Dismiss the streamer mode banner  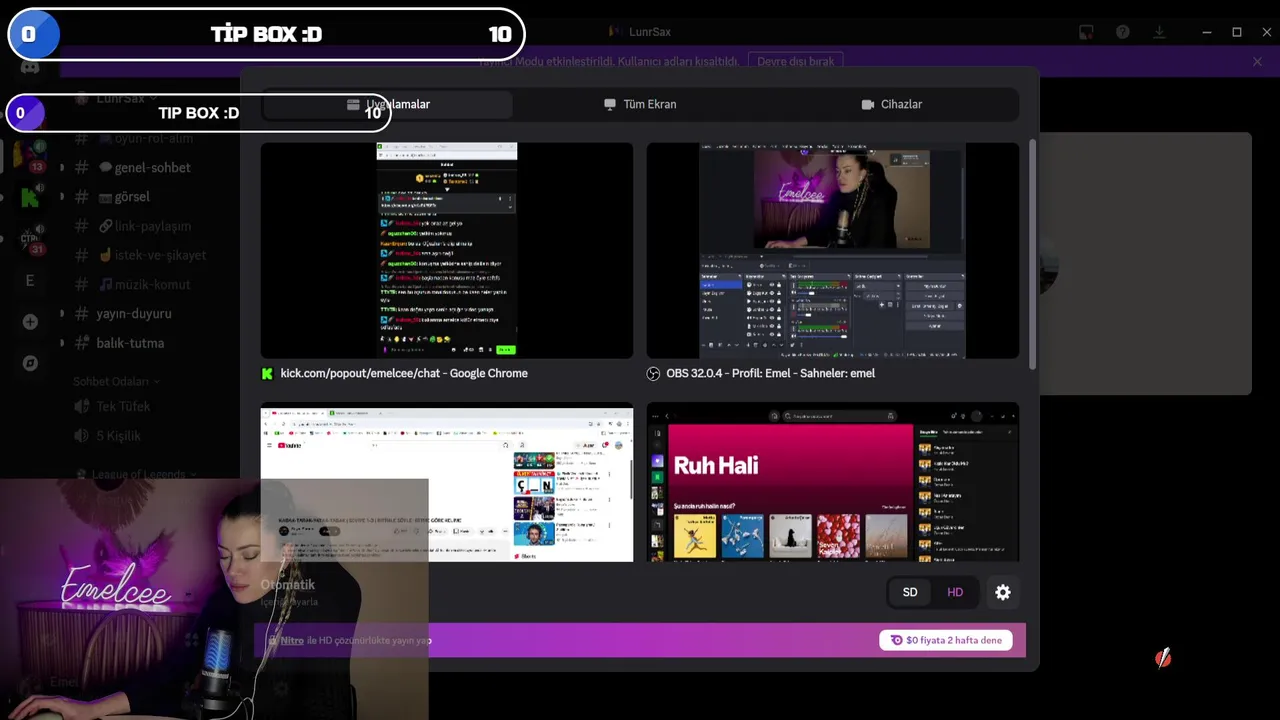[x=1257, y=61]
